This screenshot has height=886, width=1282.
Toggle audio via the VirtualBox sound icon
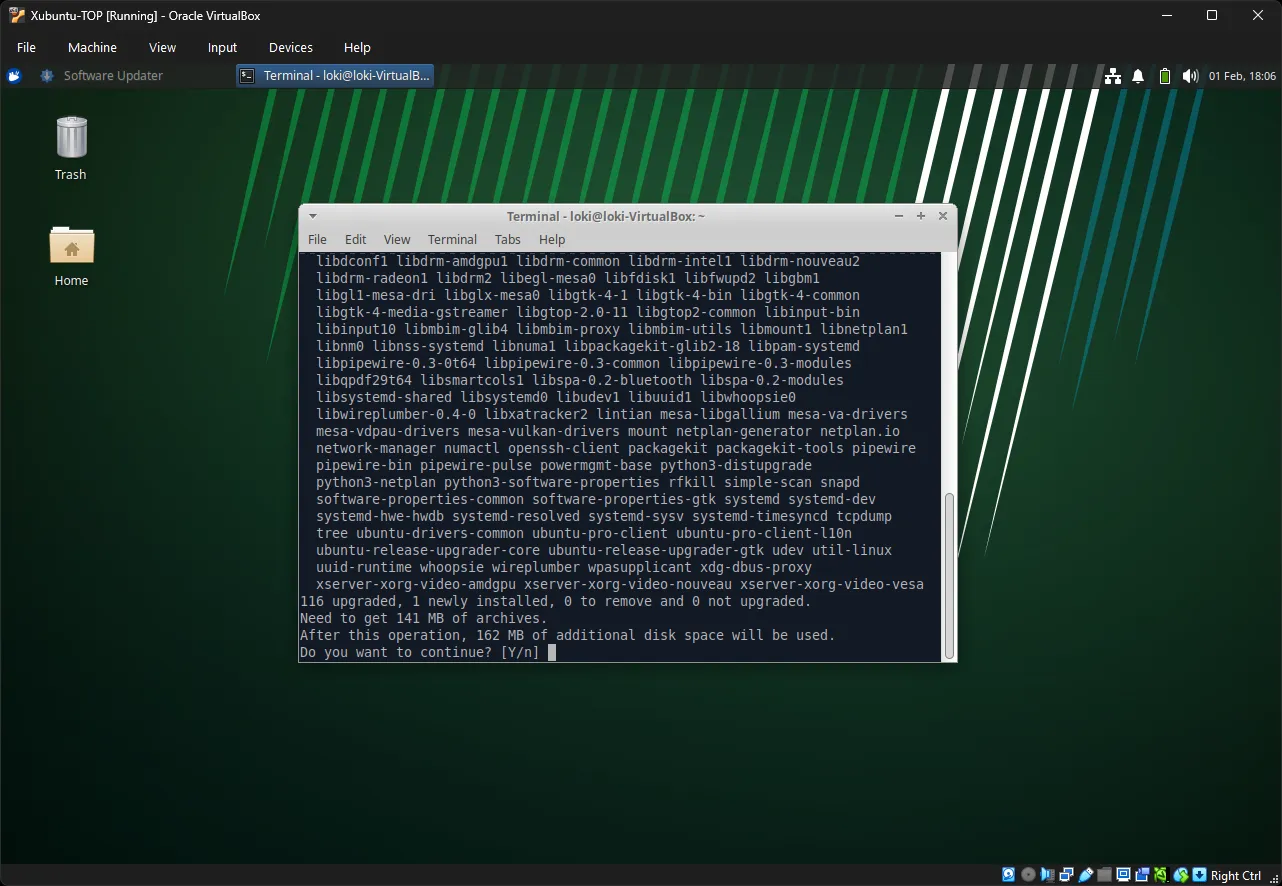1047,874
